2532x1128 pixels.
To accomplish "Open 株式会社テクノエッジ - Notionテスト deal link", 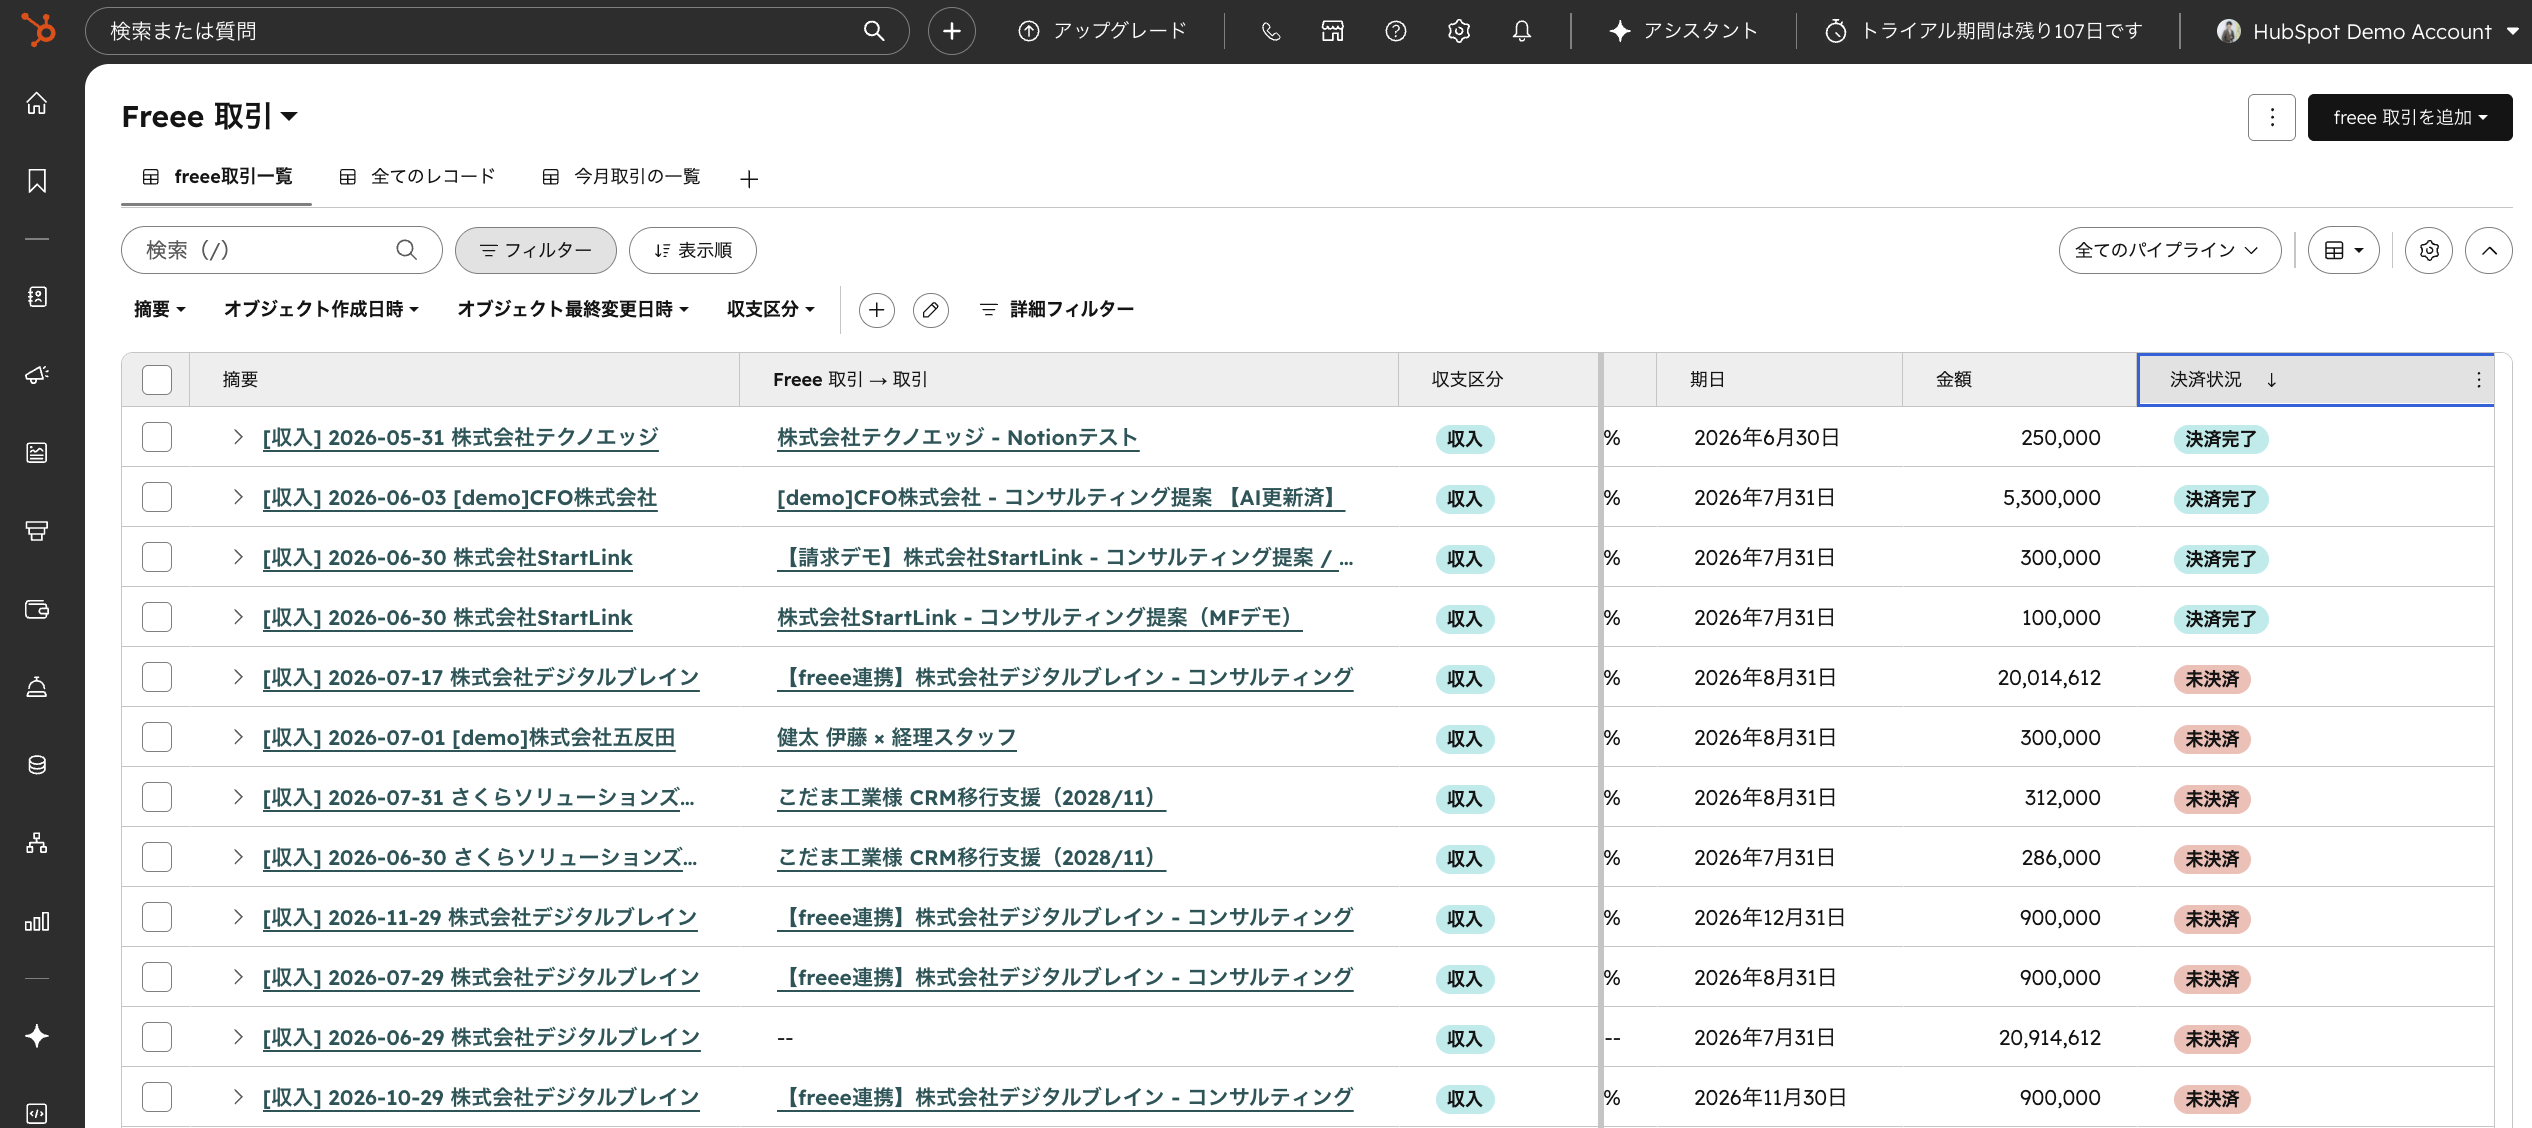I will (x=958, y=437).
